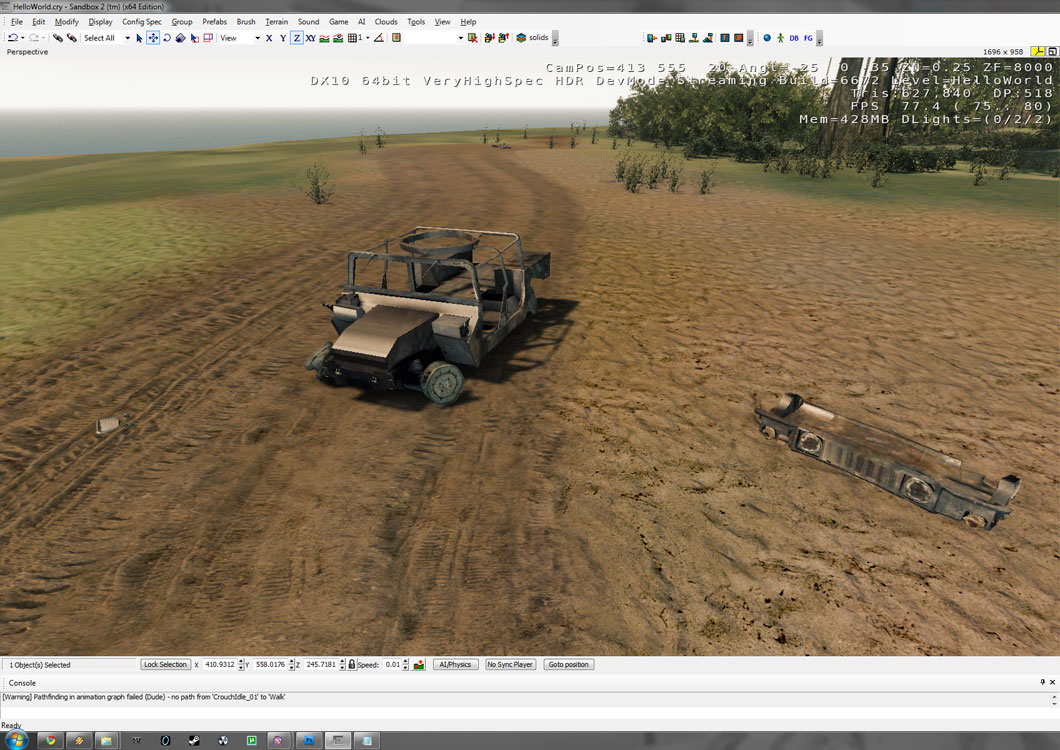Click the load selected objects icon
The height and width of the screenshot is (750, 1060).
(x=503, y=38)
